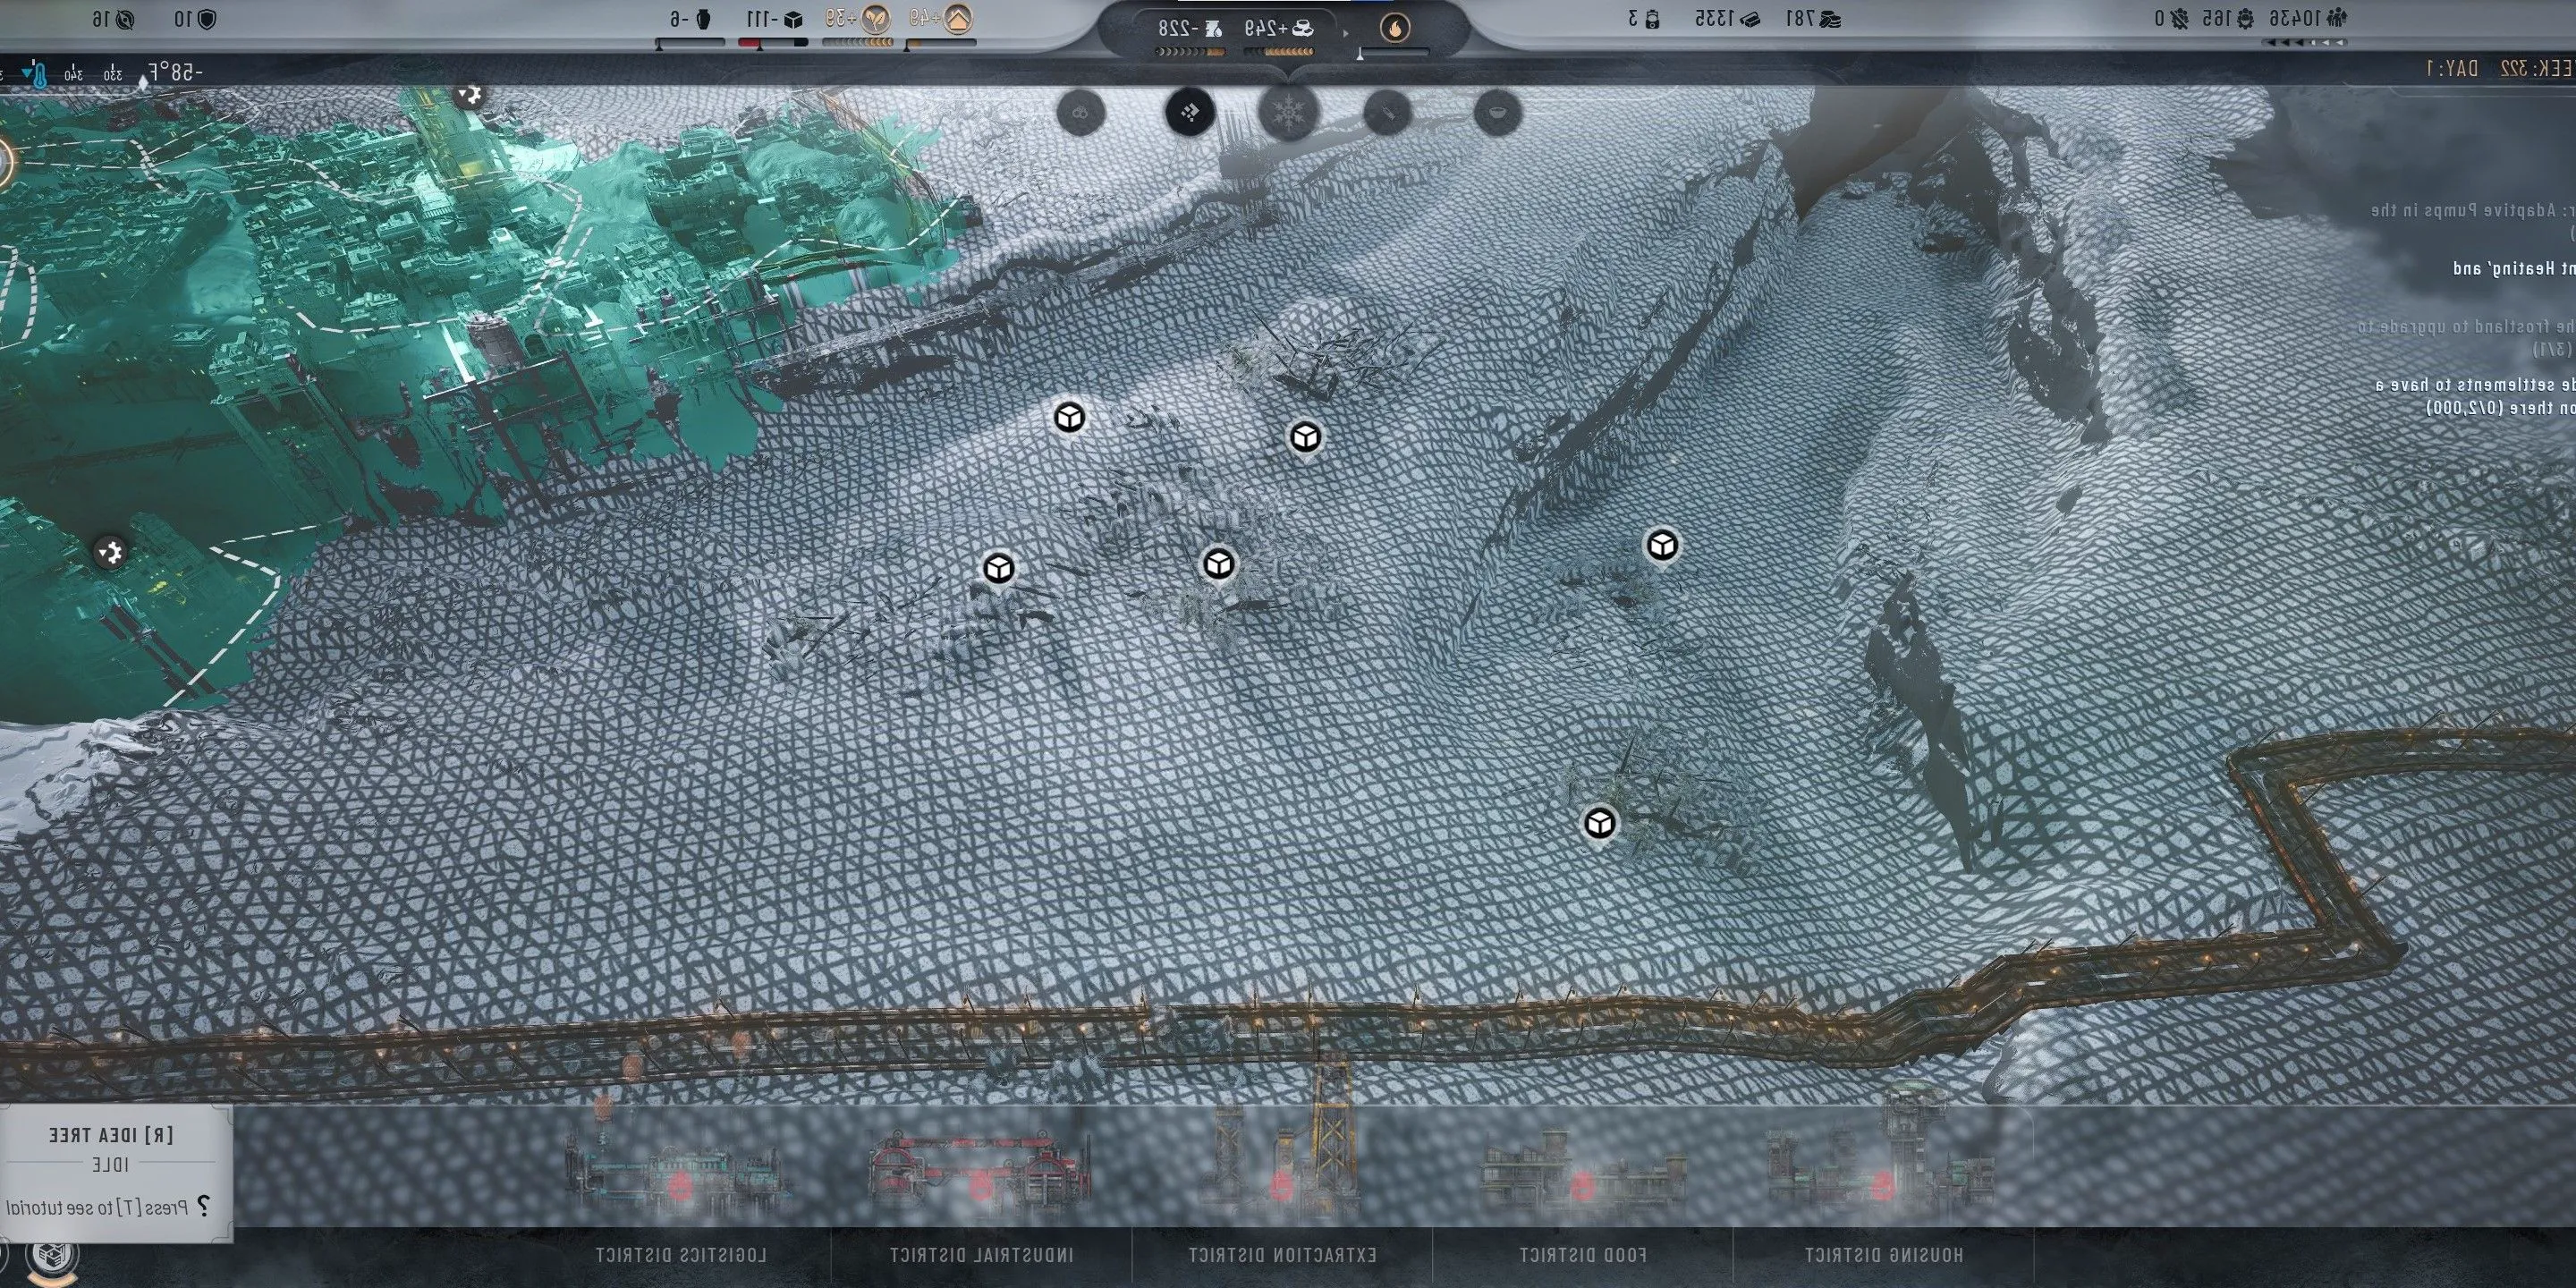Click the 'Press [T] to see tutorial' hint

pyautogui.click(x=97, y=1208)
